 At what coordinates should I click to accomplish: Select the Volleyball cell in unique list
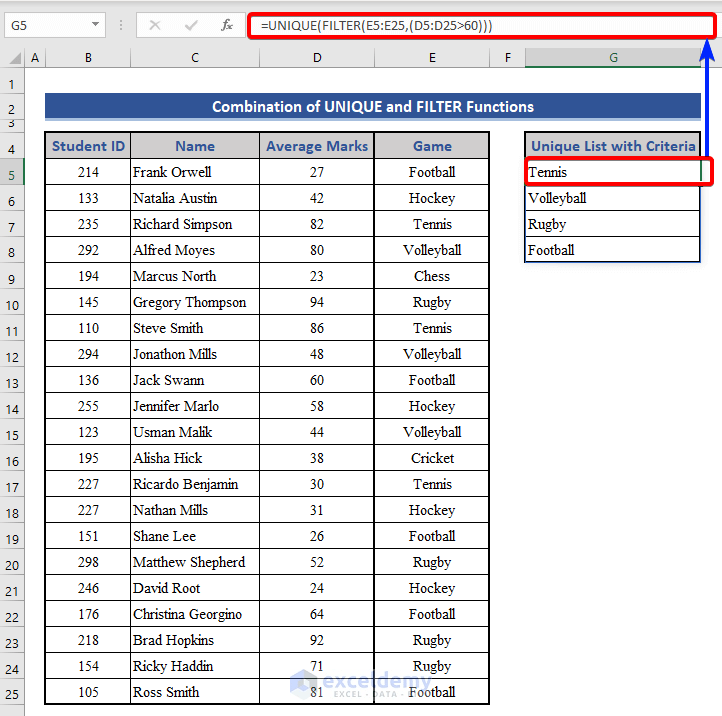pyautogui.click(x=613, y=198)
